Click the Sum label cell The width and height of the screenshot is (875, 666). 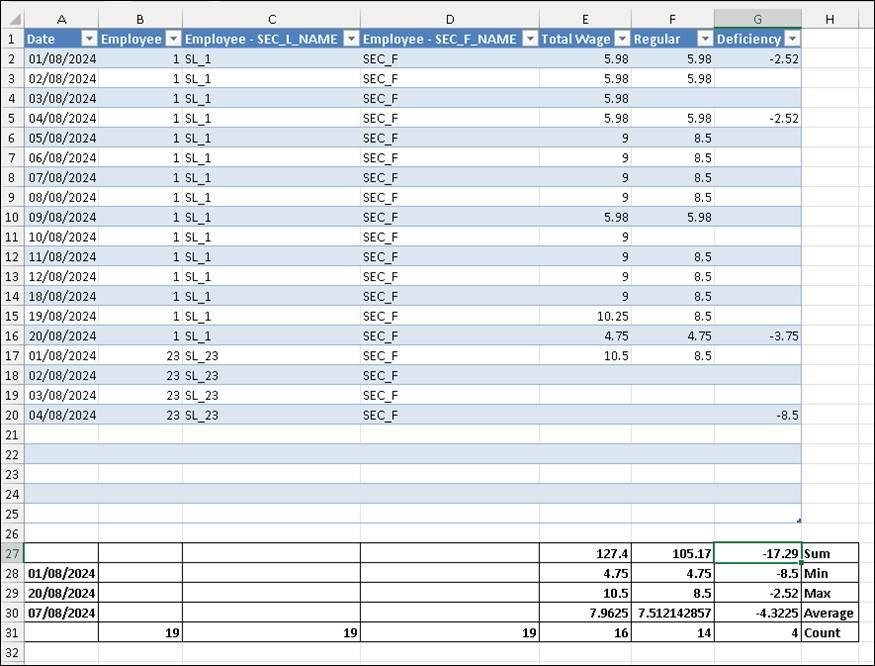click(x=830, y=553)
